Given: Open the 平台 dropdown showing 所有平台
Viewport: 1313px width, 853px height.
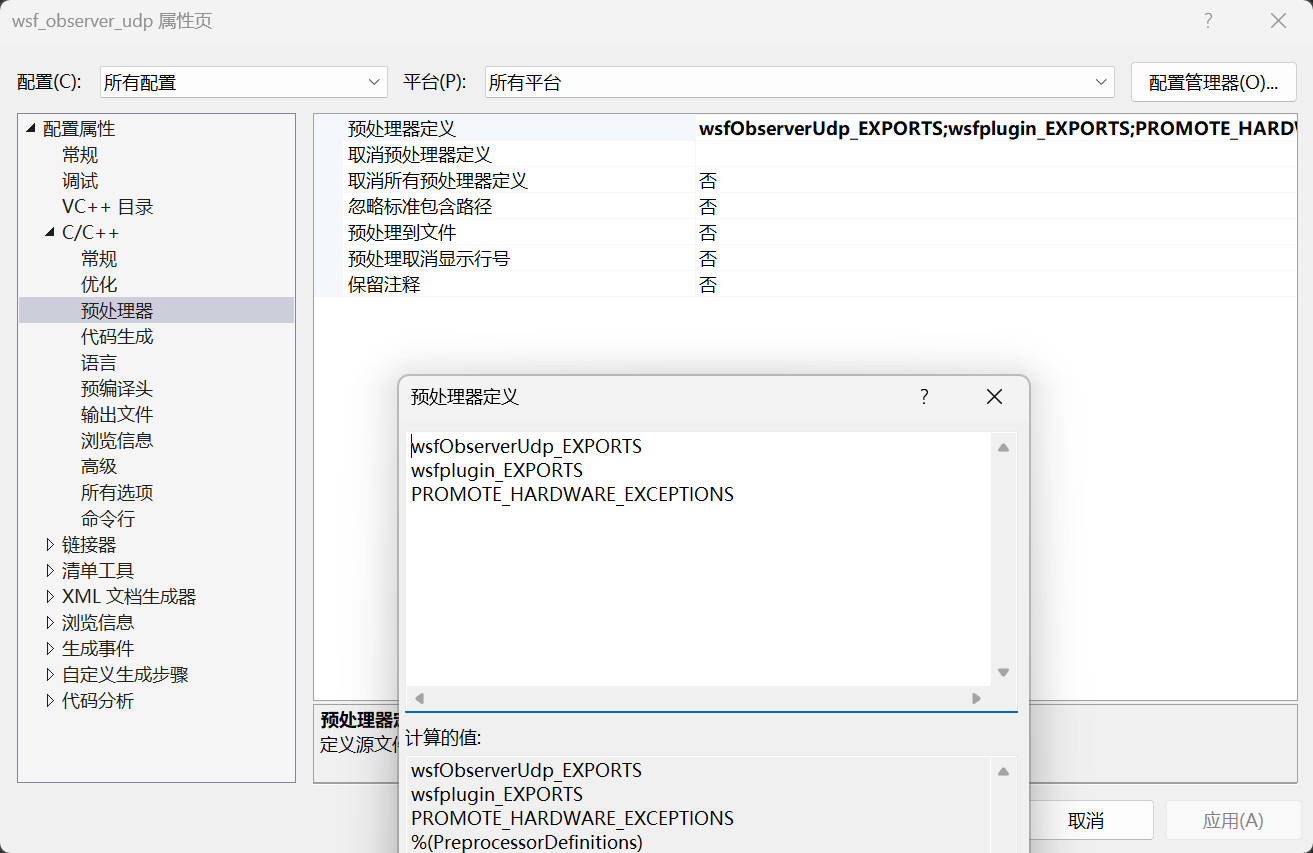Looking at the screenshot, I should [799, 83].
